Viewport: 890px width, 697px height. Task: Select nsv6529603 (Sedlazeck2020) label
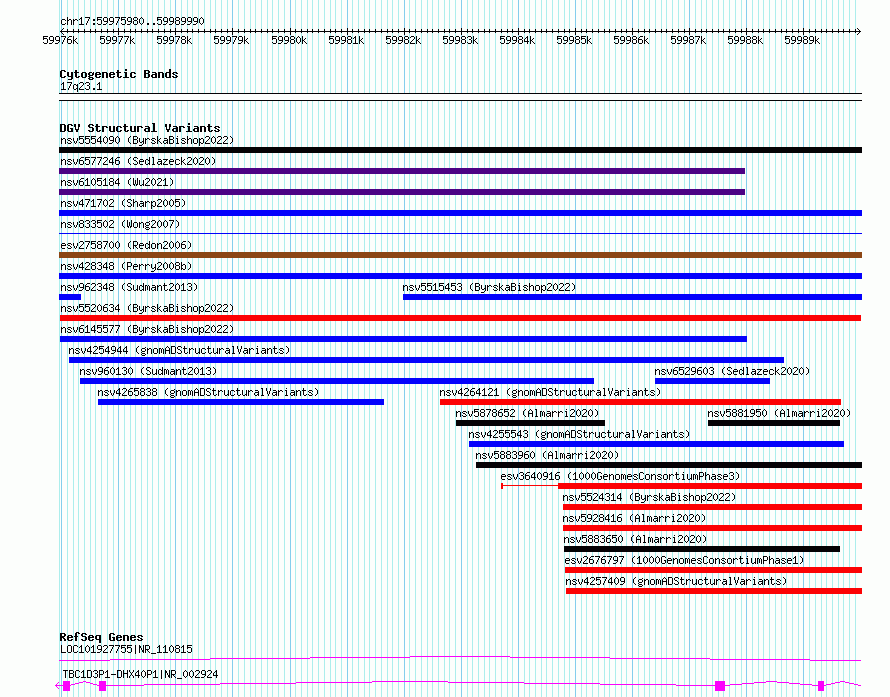(x=732, y=371)
